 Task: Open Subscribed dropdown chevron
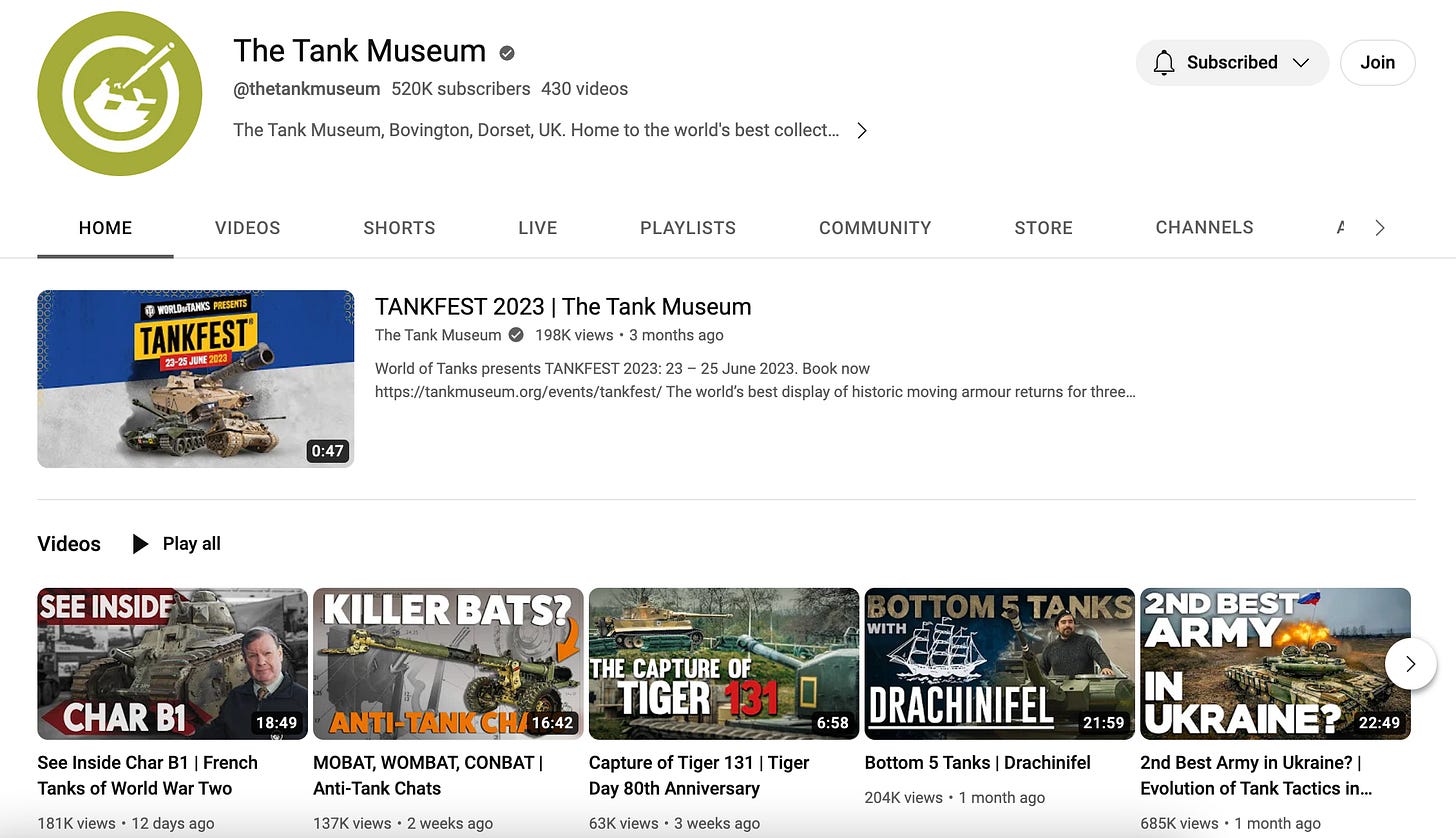click(x=1301, y=63)
